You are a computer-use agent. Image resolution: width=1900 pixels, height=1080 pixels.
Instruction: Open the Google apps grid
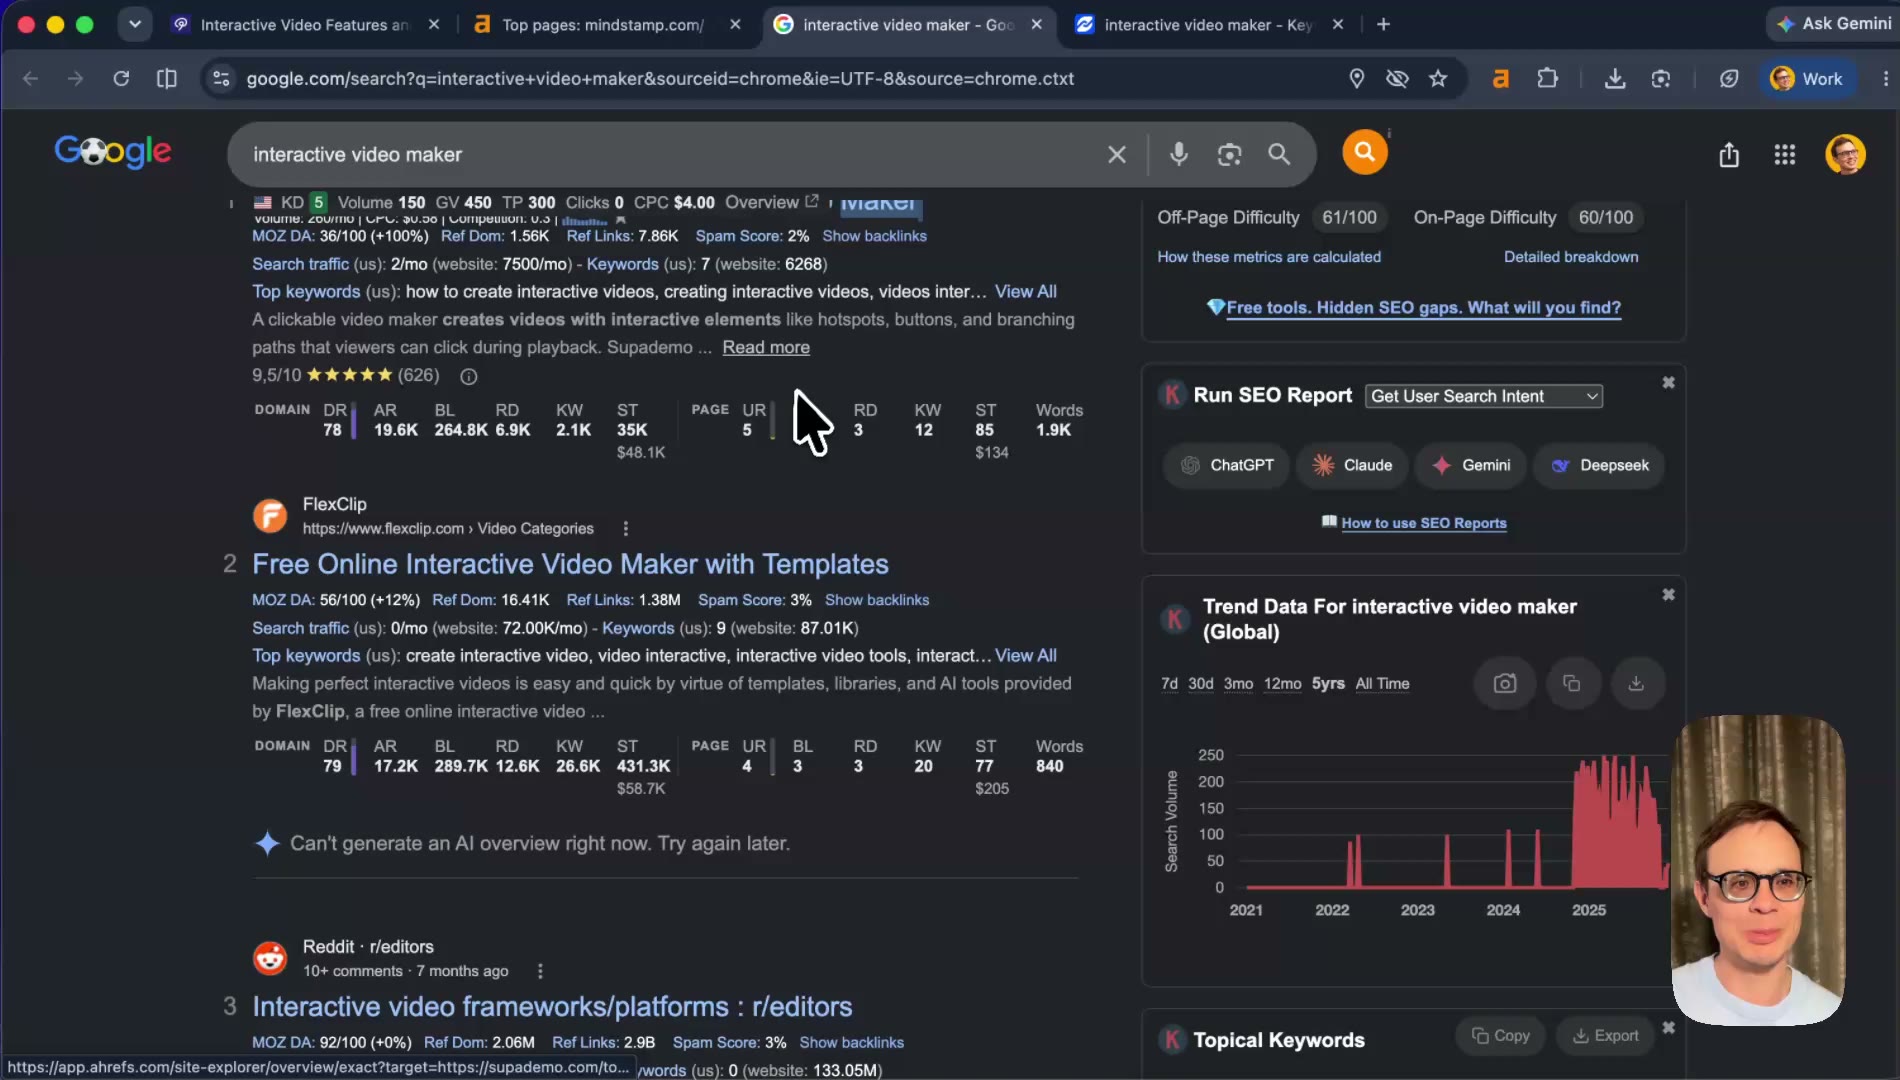click(x=1785, y=155)
